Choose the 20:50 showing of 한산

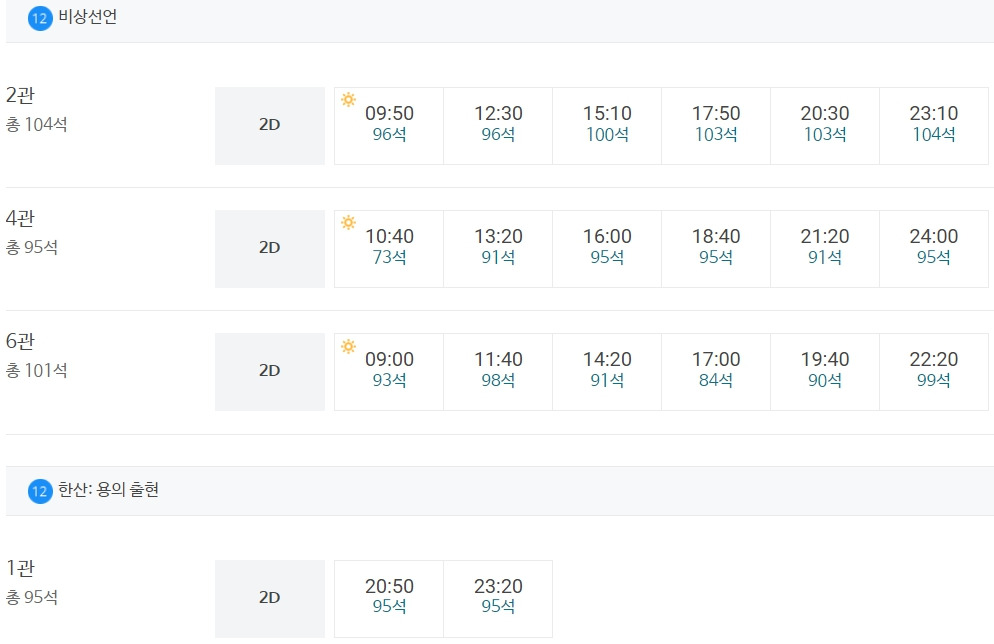click(389, 598)
